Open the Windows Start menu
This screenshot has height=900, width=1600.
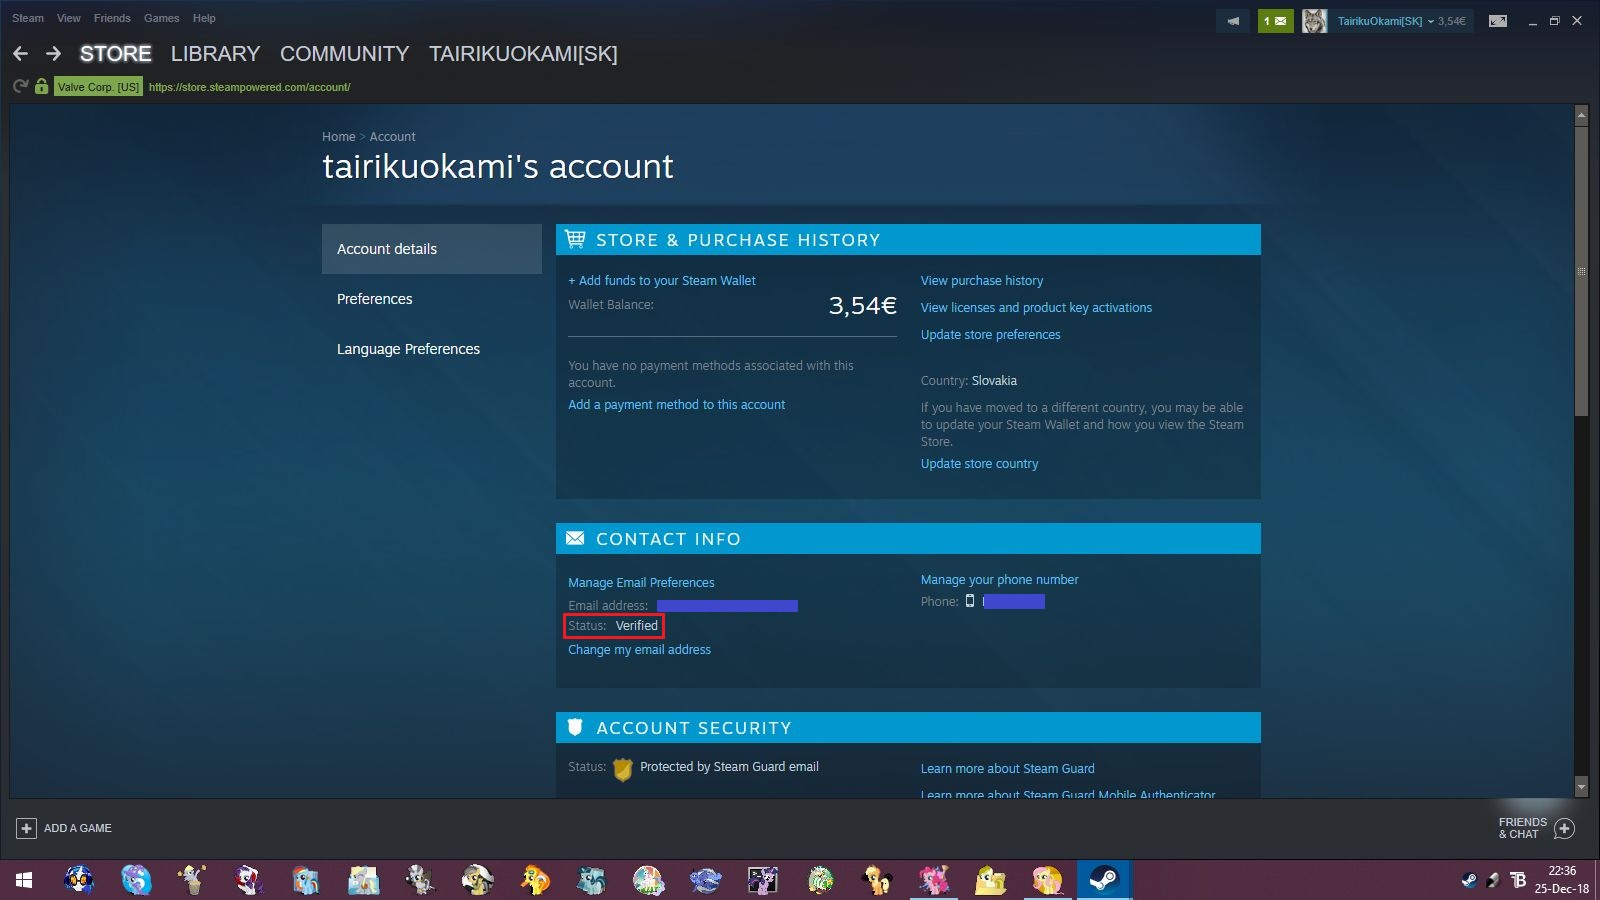[x=24, y=880]
